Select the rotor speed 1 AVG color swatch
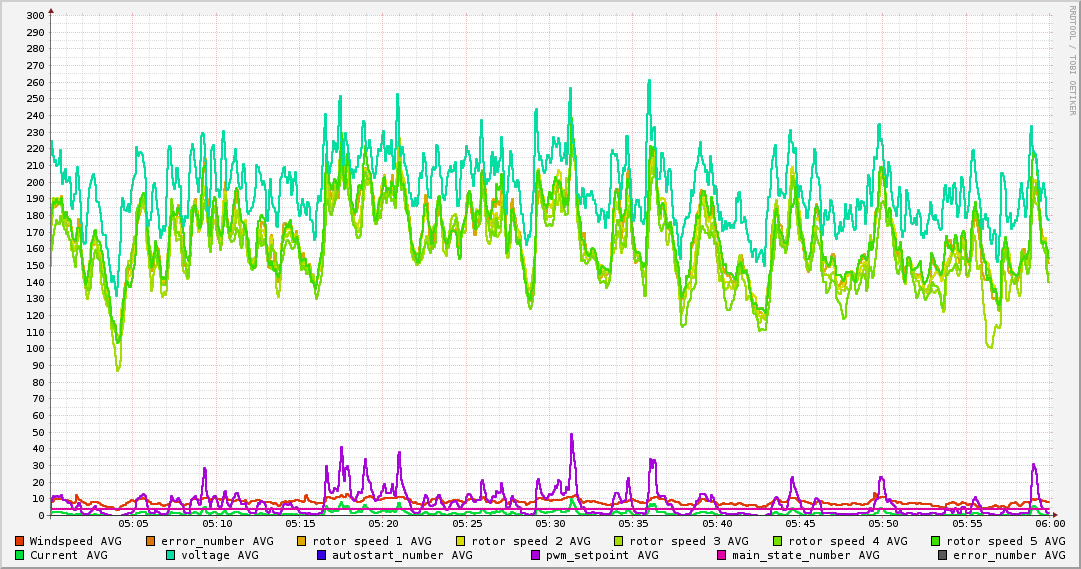This screenshot has width=1081, height=569. click(301, 541)
